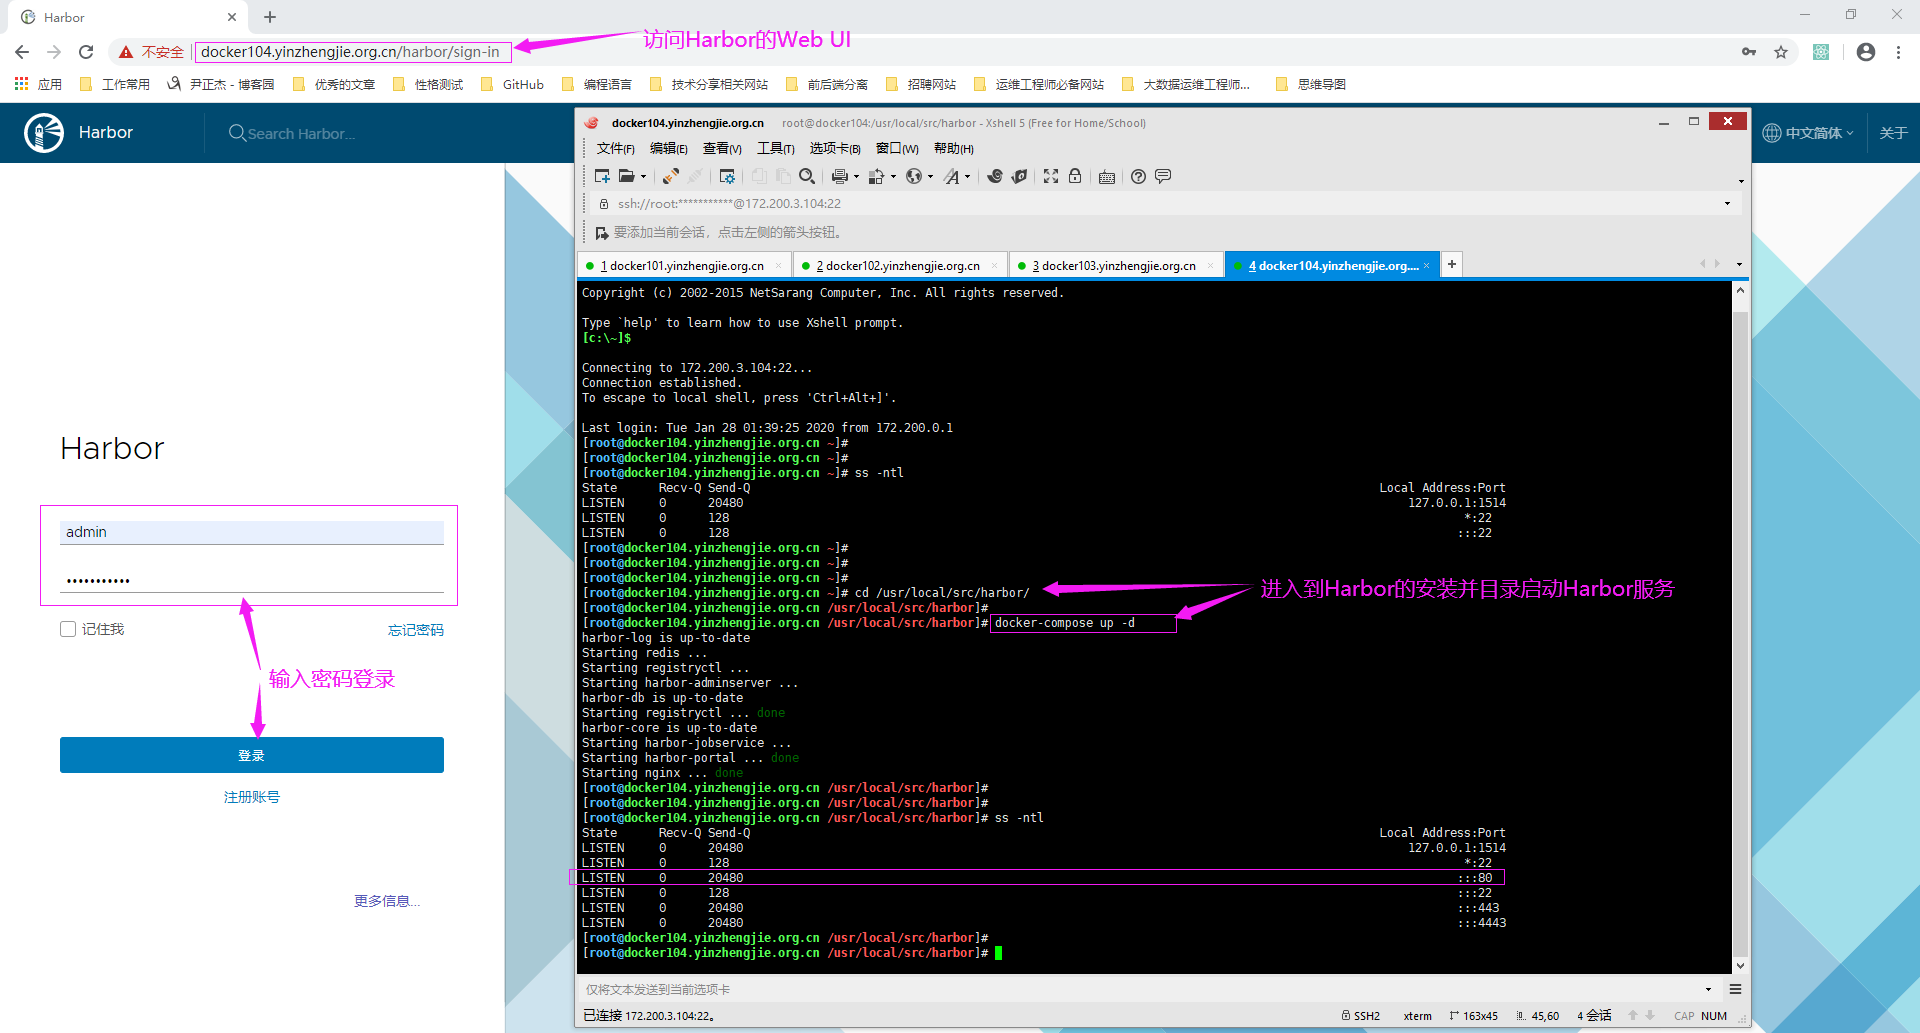Click the Harbor search magnifier icon
1920x1033 pixels.
pyautogui.click(x=237, y=133)
